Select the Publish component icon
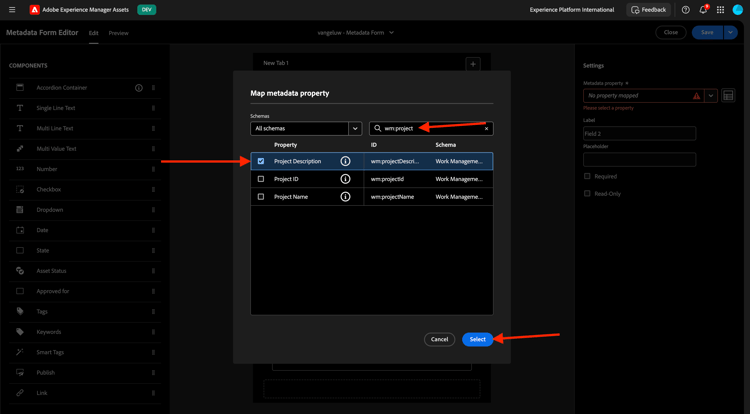 (20, 372)
